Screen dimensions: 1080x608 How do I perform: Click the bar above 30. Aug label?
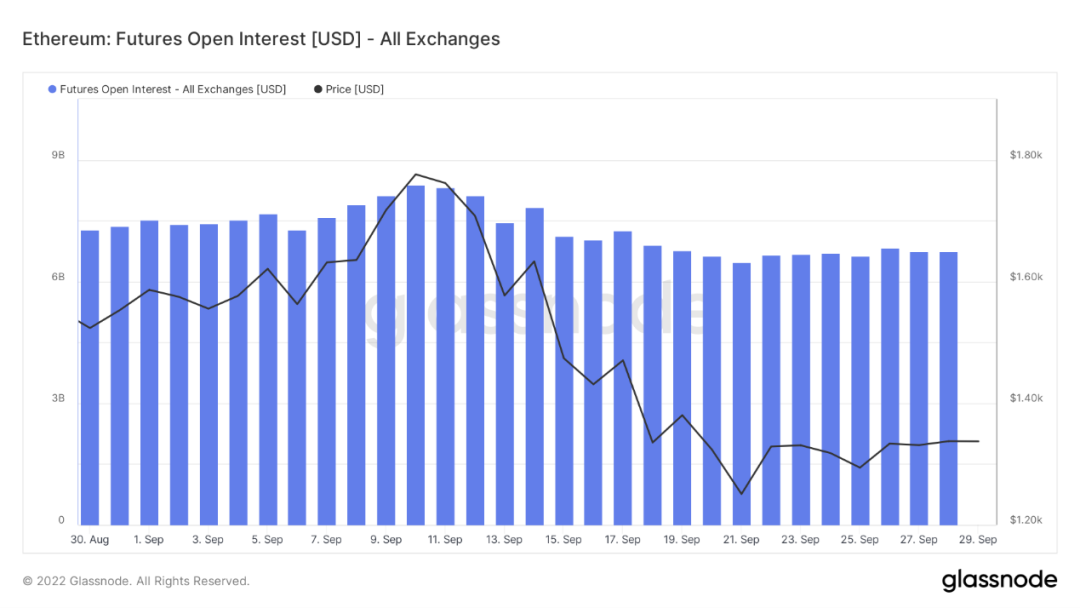[x=90, y=378]
